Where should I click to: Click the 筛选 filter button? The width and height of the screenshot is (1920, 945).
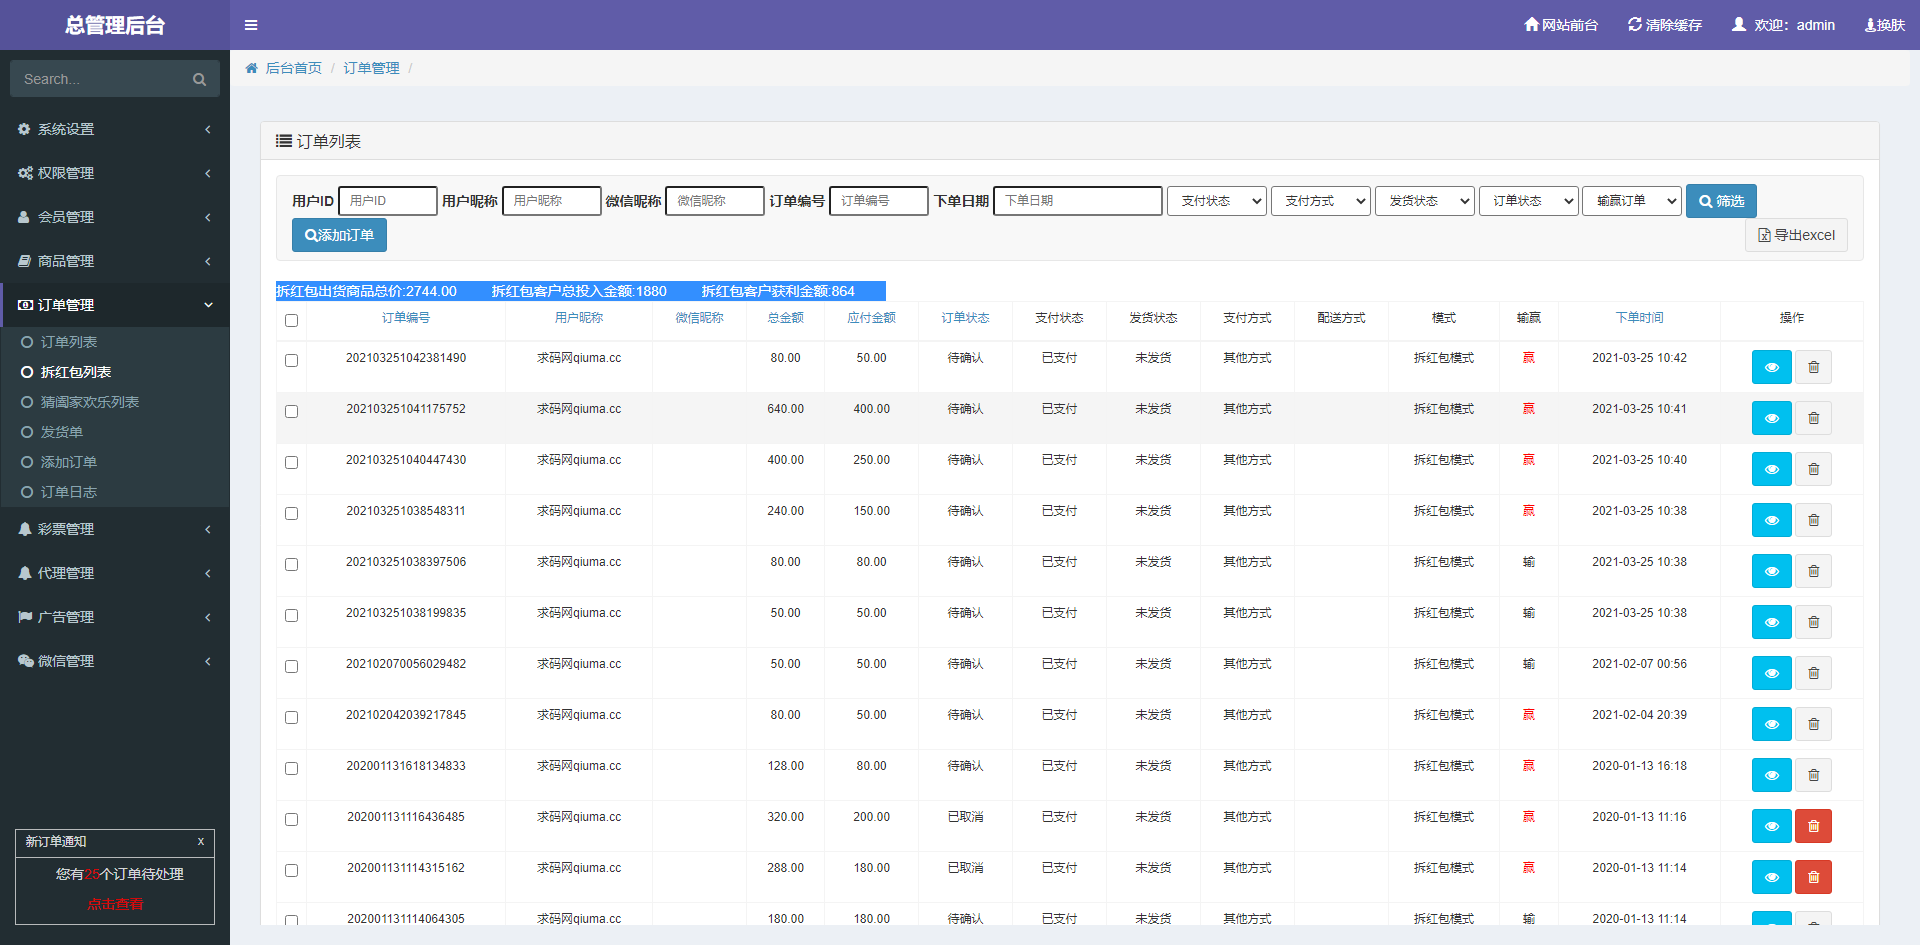[1720, 201]
